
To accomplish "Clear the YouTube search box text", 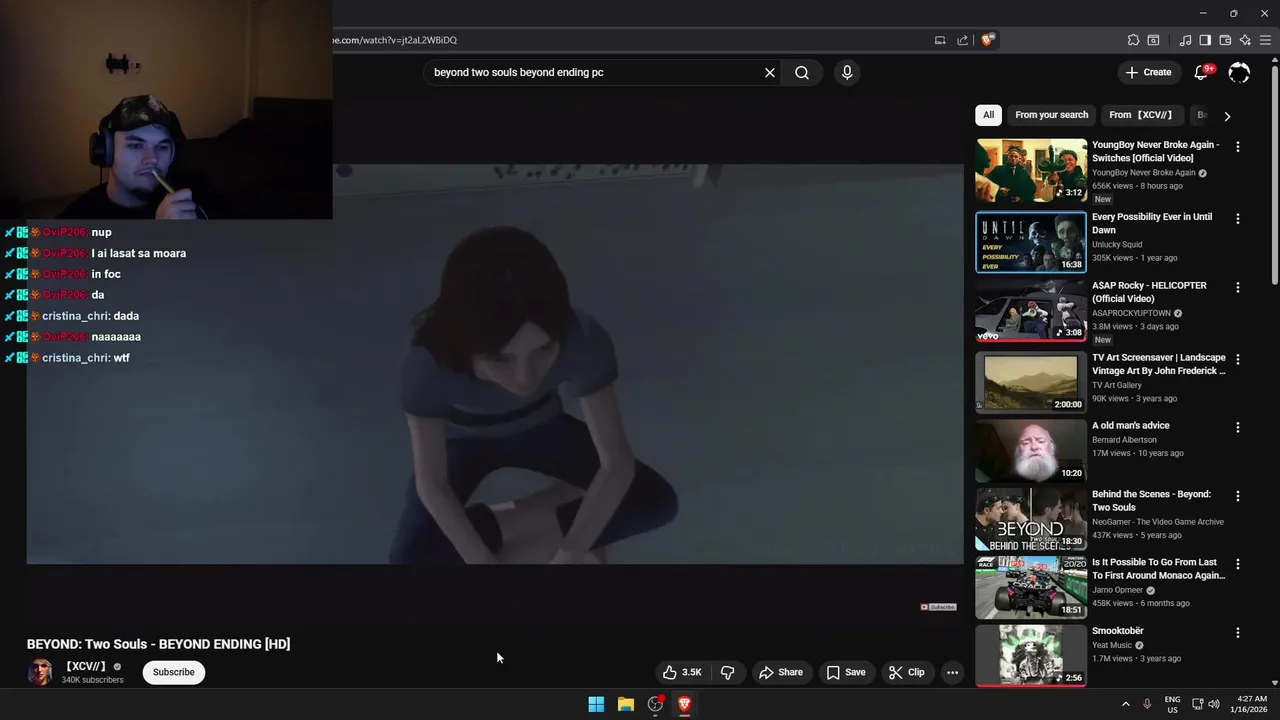I will point(770,72).
